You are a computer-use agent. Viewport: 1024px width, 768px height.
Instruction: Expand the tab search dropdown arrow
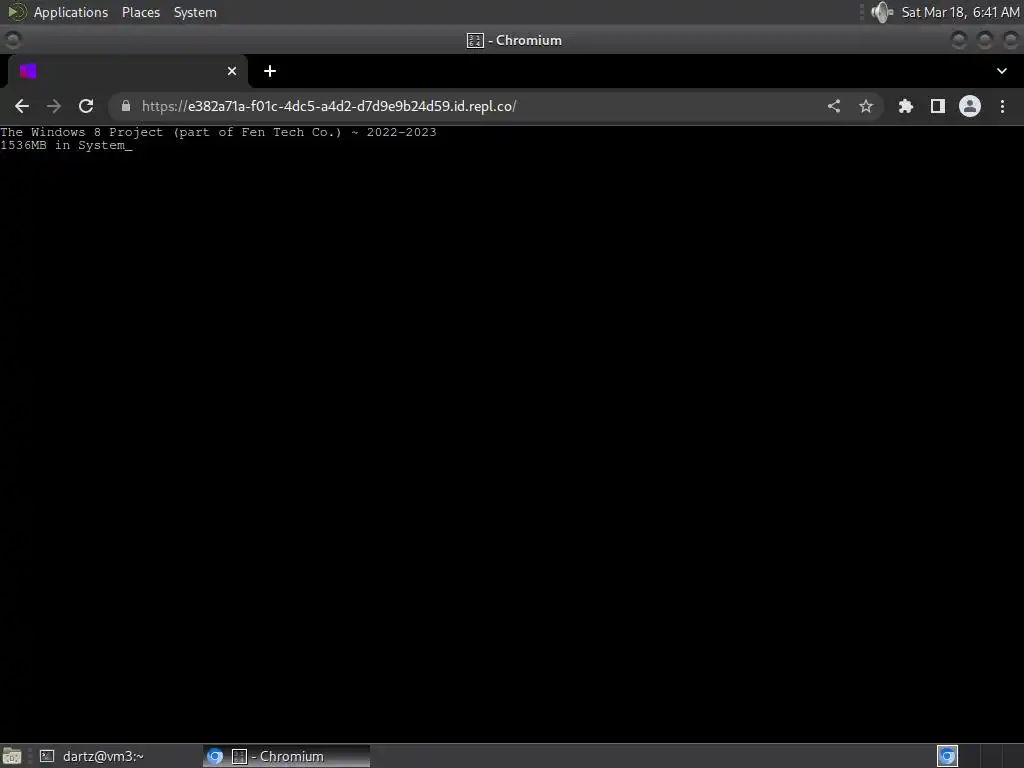pos(1002,71)
